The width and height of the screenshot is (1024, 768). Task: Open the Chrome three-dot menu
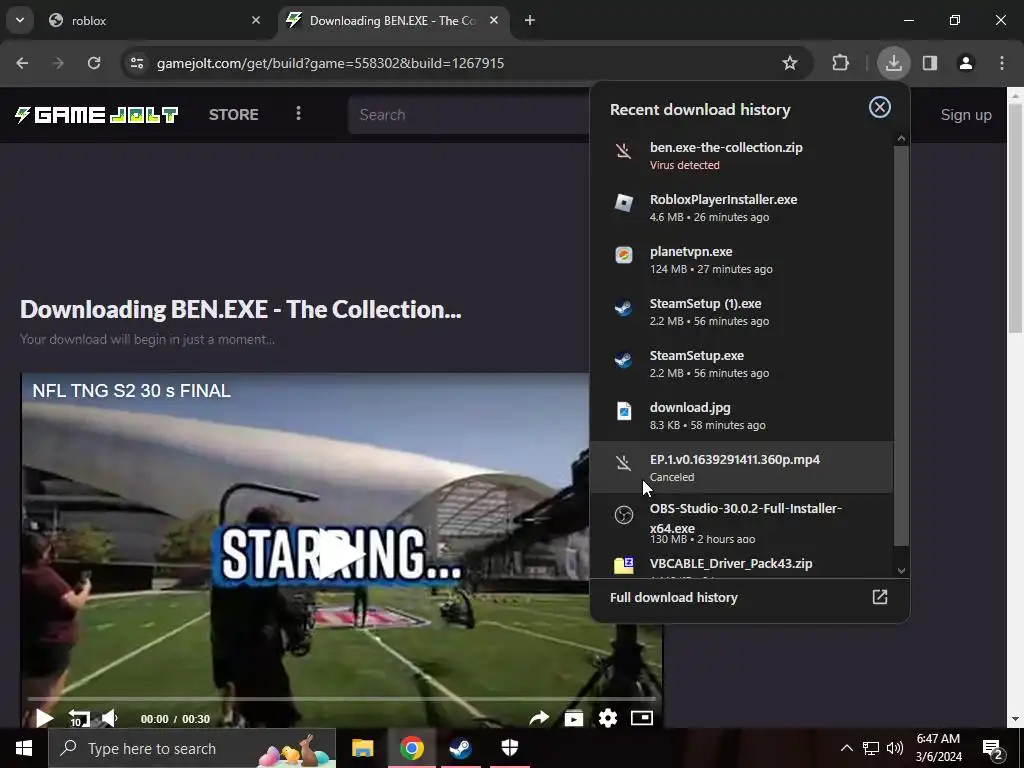(x=1002, y=63)
